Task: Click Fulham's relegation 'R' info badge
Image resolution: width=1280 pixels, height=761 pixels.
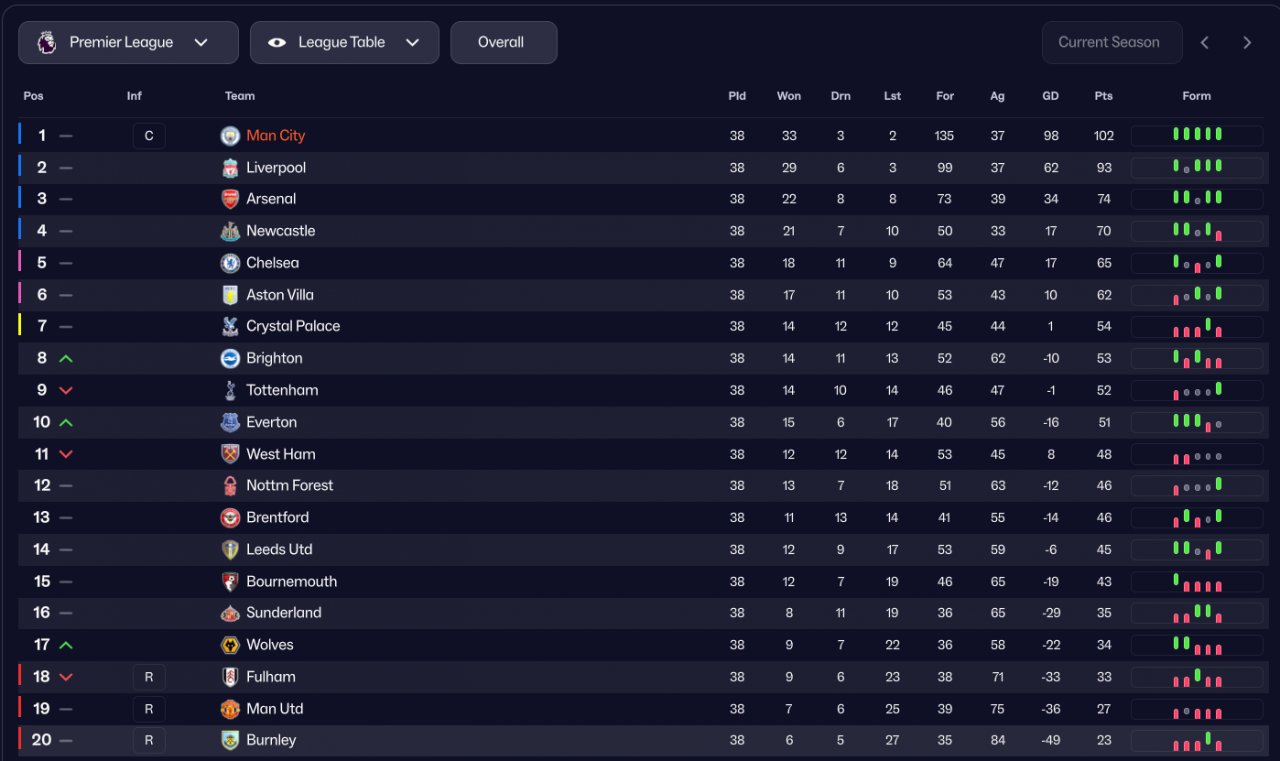Action: pyautogui.click(x=149, y=677)
